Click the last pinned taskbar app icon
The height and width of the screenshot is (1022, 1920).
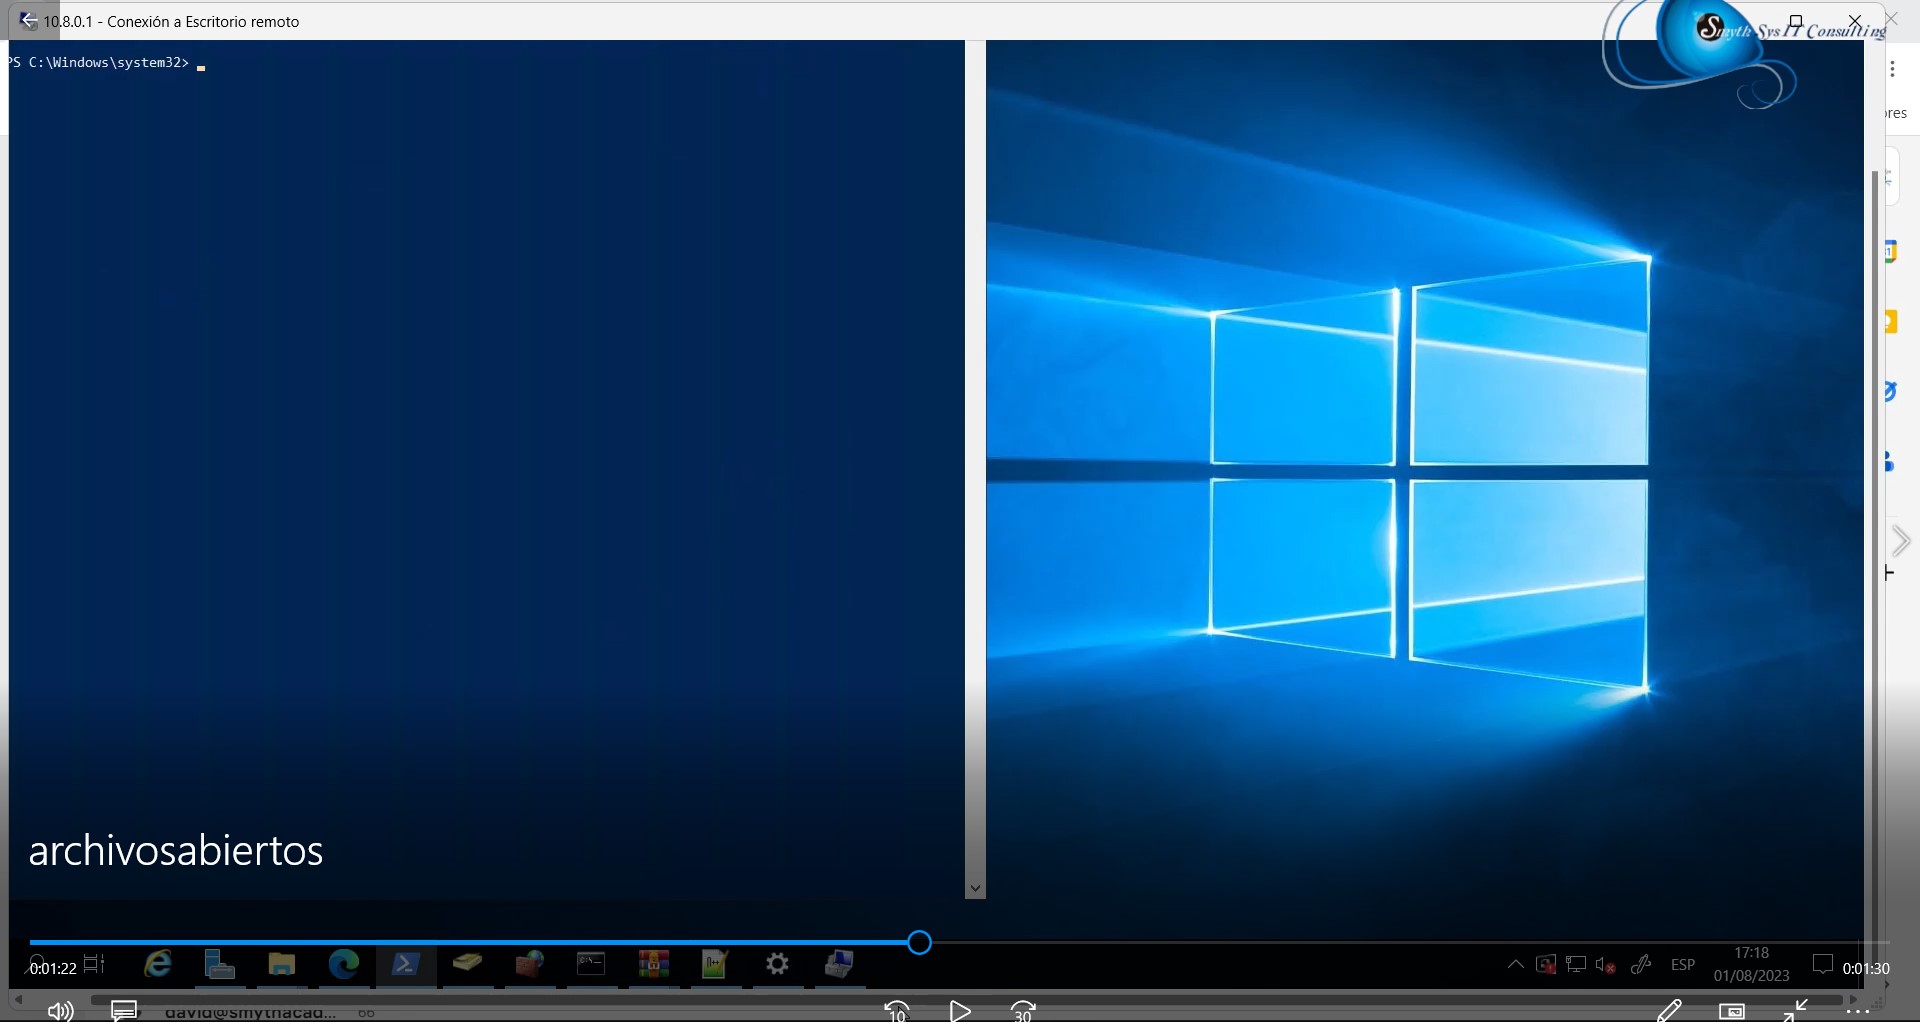(839, 964)
